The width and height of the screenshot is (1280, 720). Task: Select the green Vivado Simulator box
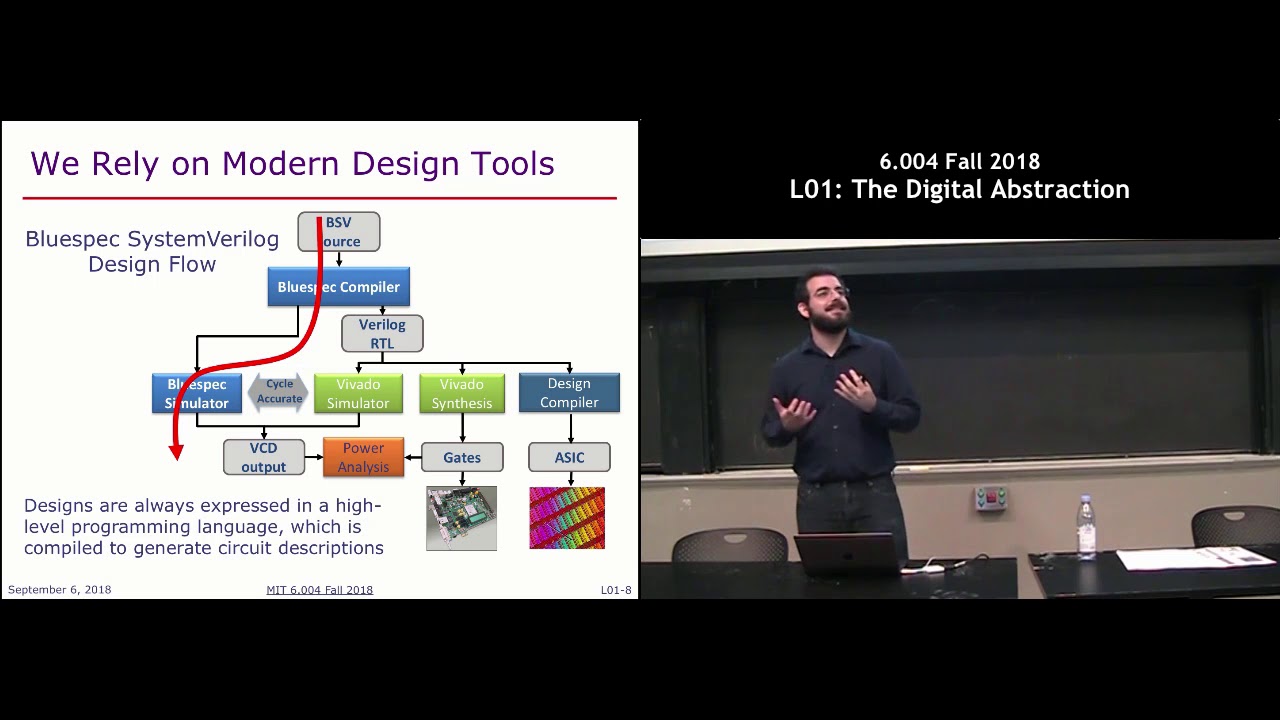coord(358,394)
